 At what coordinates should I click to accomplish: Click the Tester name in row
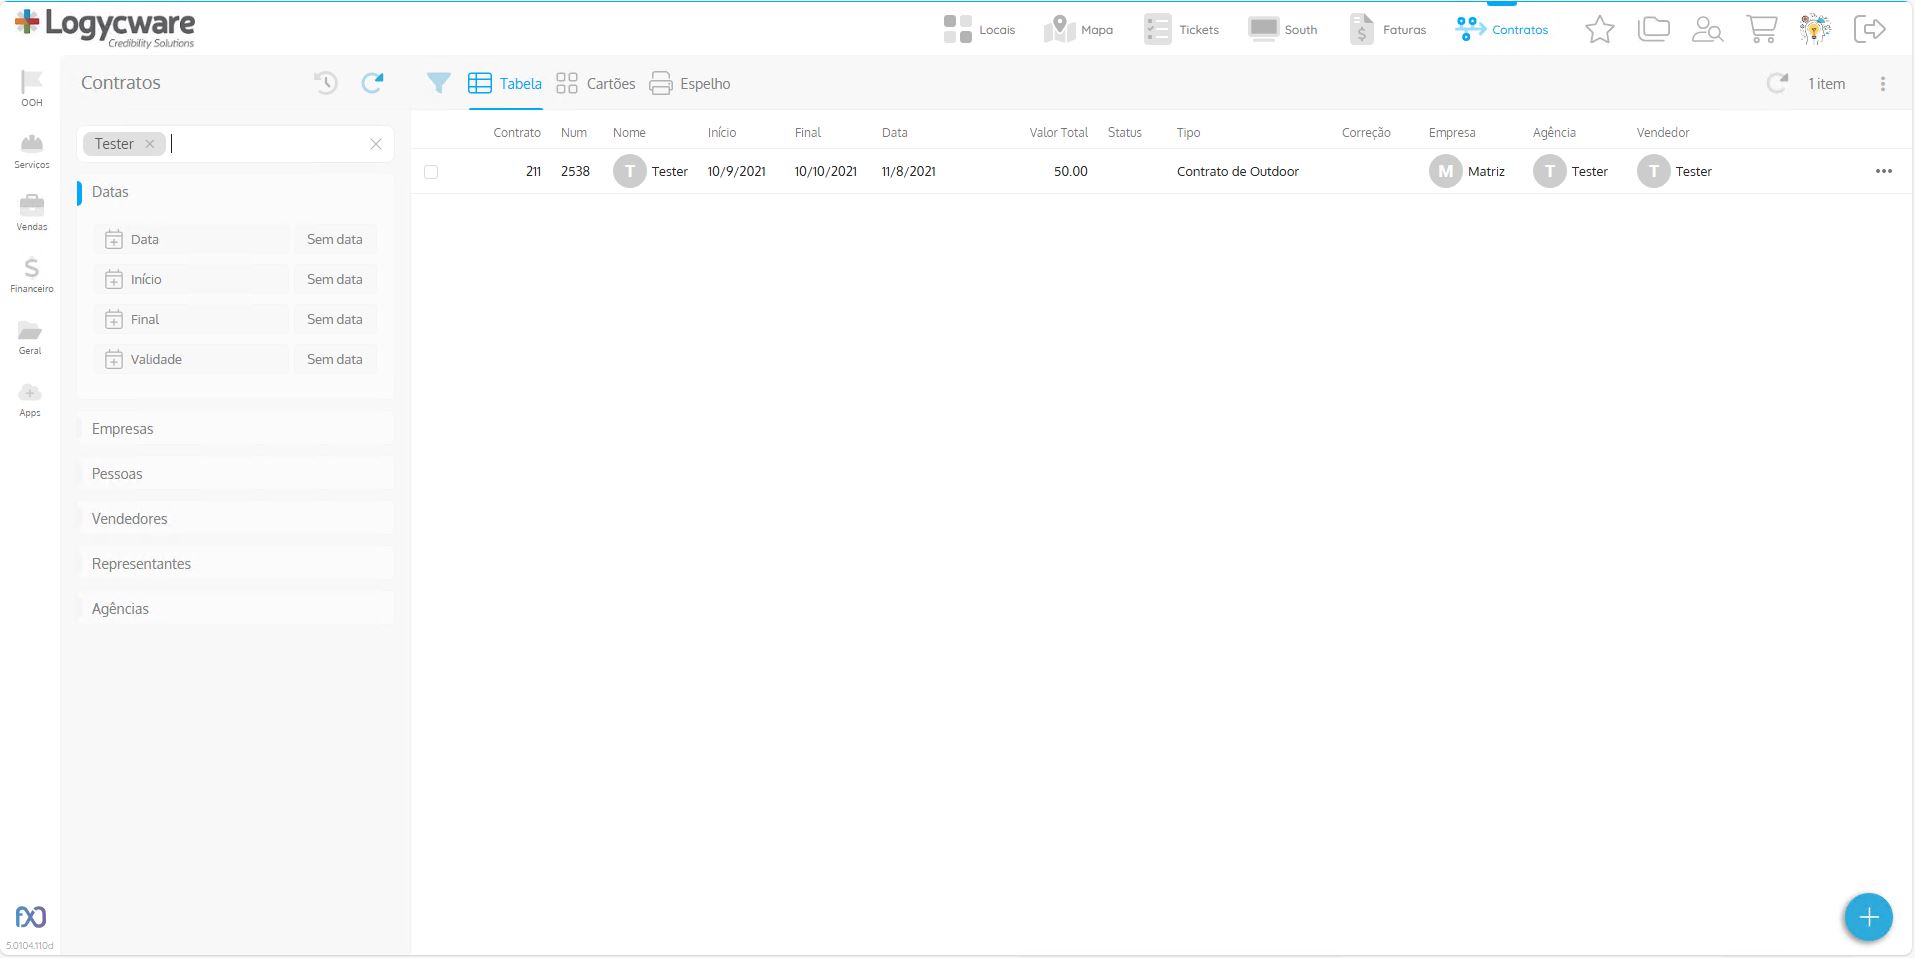pyautogui.click(x=670, y=172)
